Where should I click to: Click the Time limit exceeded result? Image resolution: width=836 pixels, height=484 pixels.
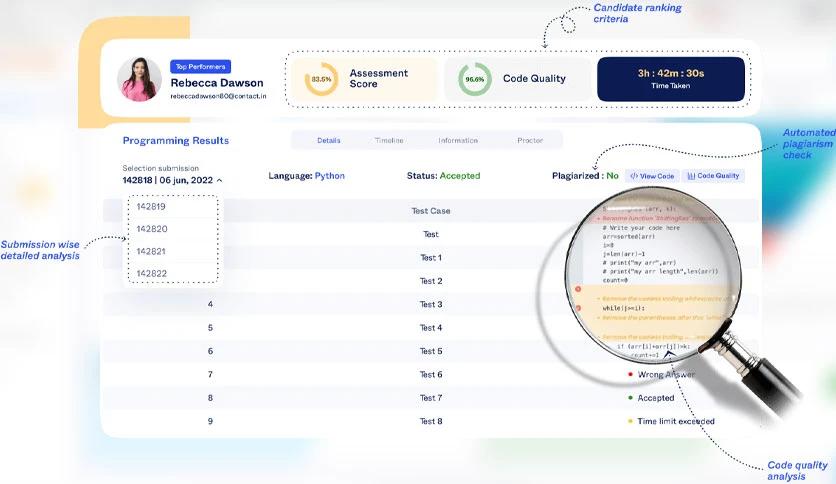click(676, 421)
